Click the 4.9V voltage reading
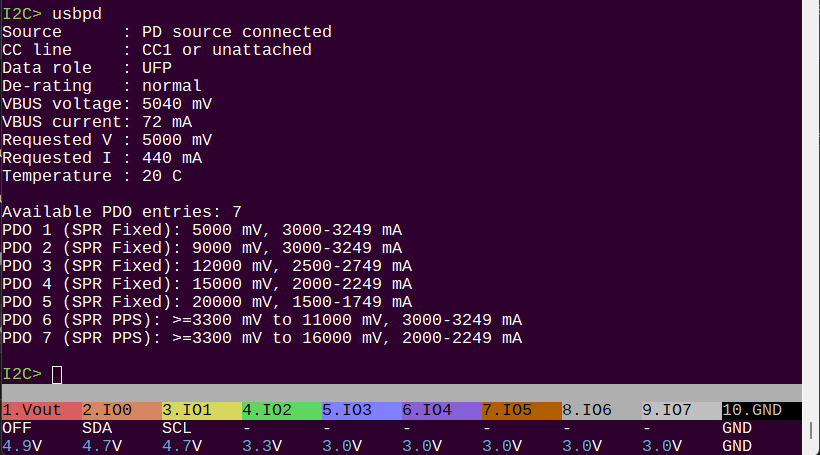This screenshot has width=820, height=455. (x=22, y=445)
